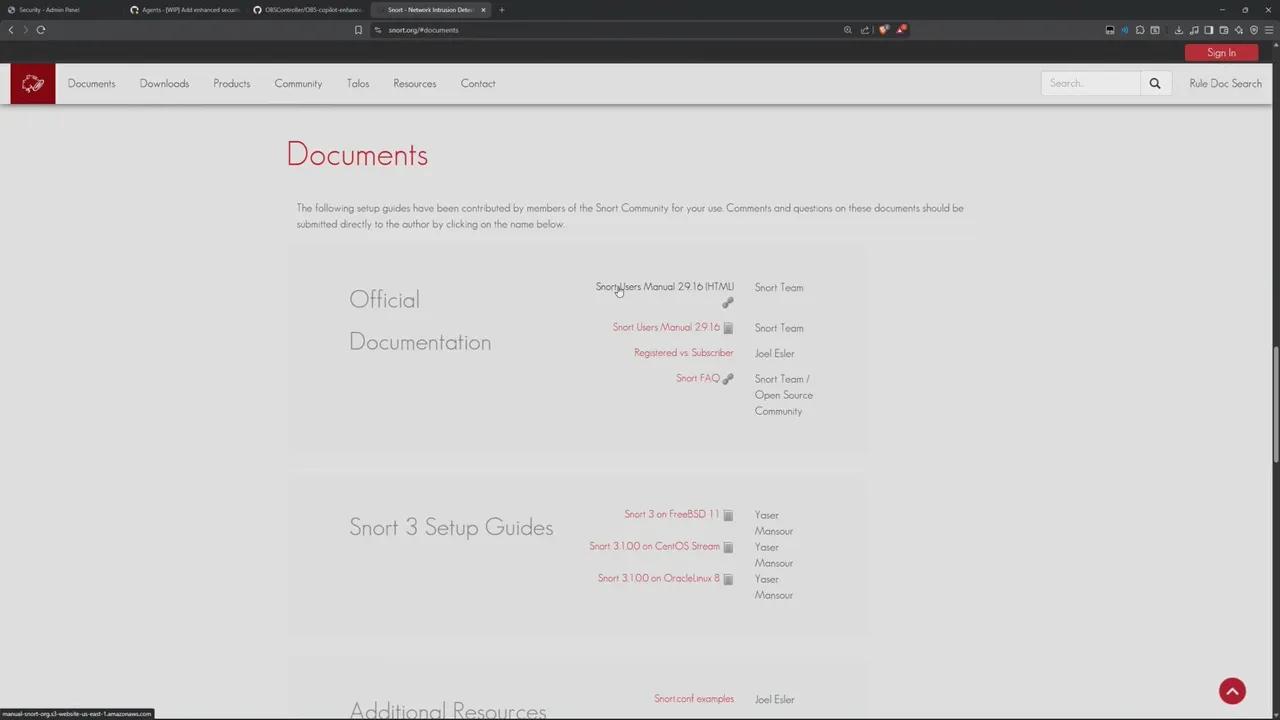
Task: Click the page vertical scrollbar thumb
Action: point(1275,404)
